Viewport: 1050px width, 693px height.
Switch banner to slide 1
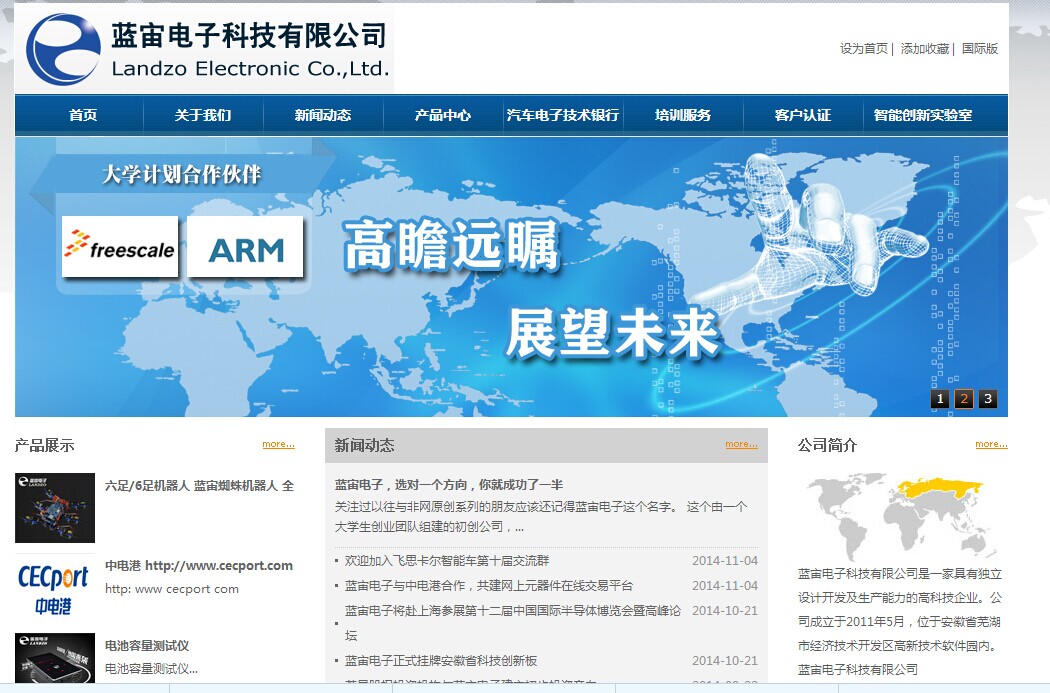[x=940, y=399]
